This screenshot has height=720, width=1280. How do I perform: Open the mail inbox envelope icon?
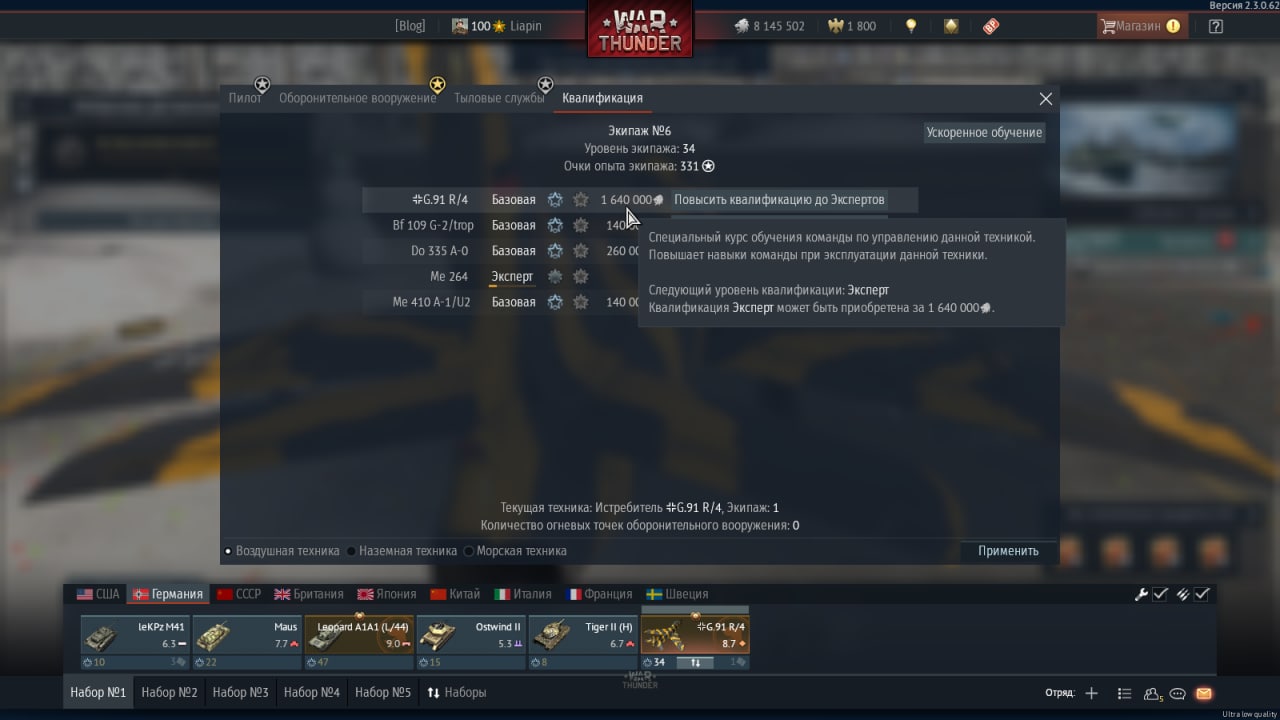(1204, 693)
